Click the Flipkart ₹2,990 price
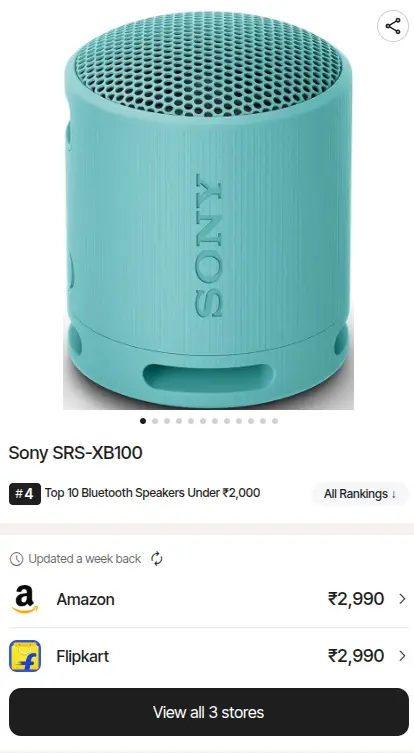The image size is (414, 753). [x=356, y=656]
